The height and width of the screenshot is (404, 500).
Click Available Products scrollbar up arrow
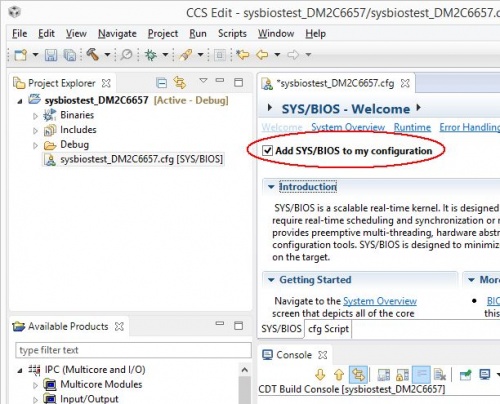coord(245,370)
